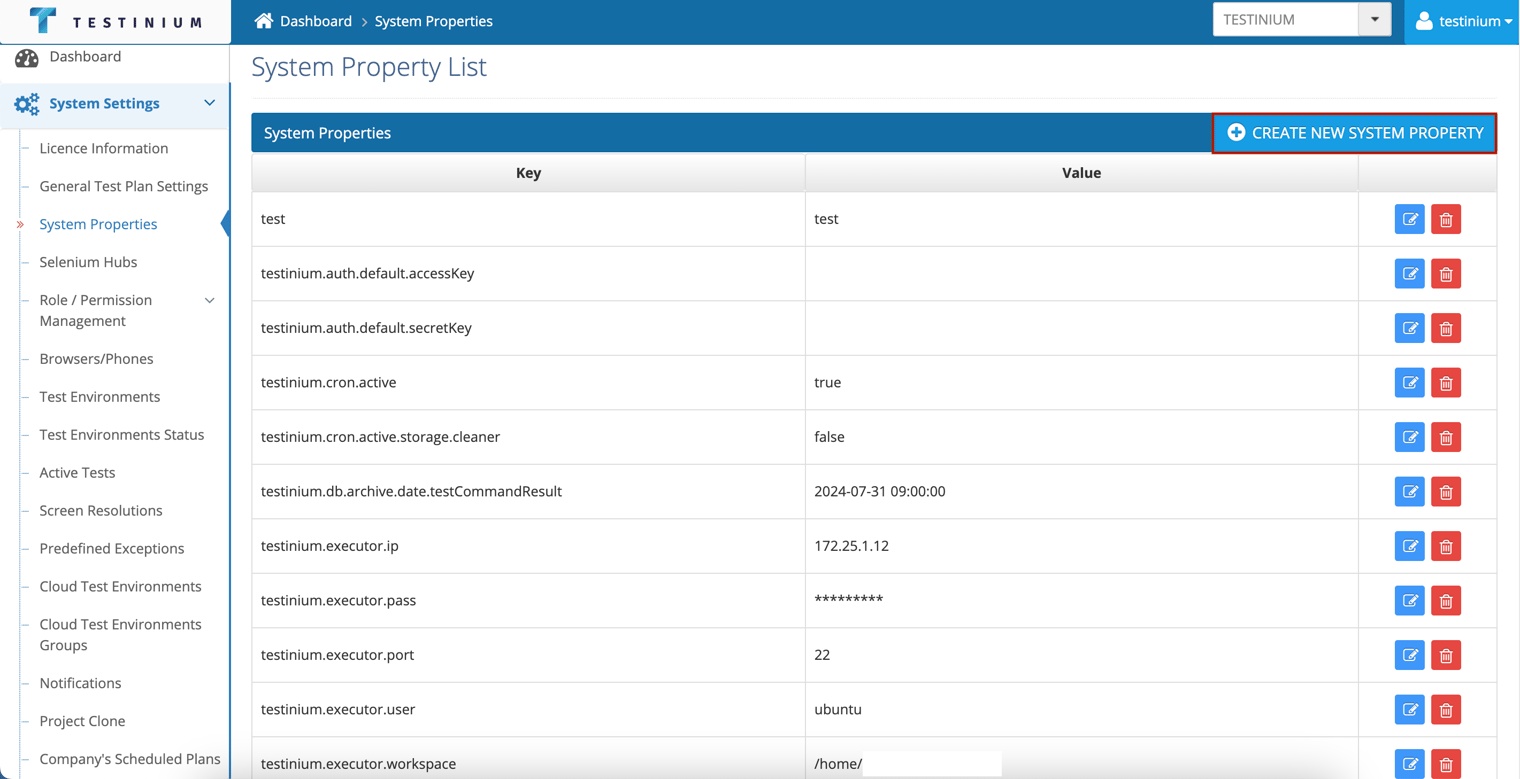Edit the test property row

tap(1410, 219)
